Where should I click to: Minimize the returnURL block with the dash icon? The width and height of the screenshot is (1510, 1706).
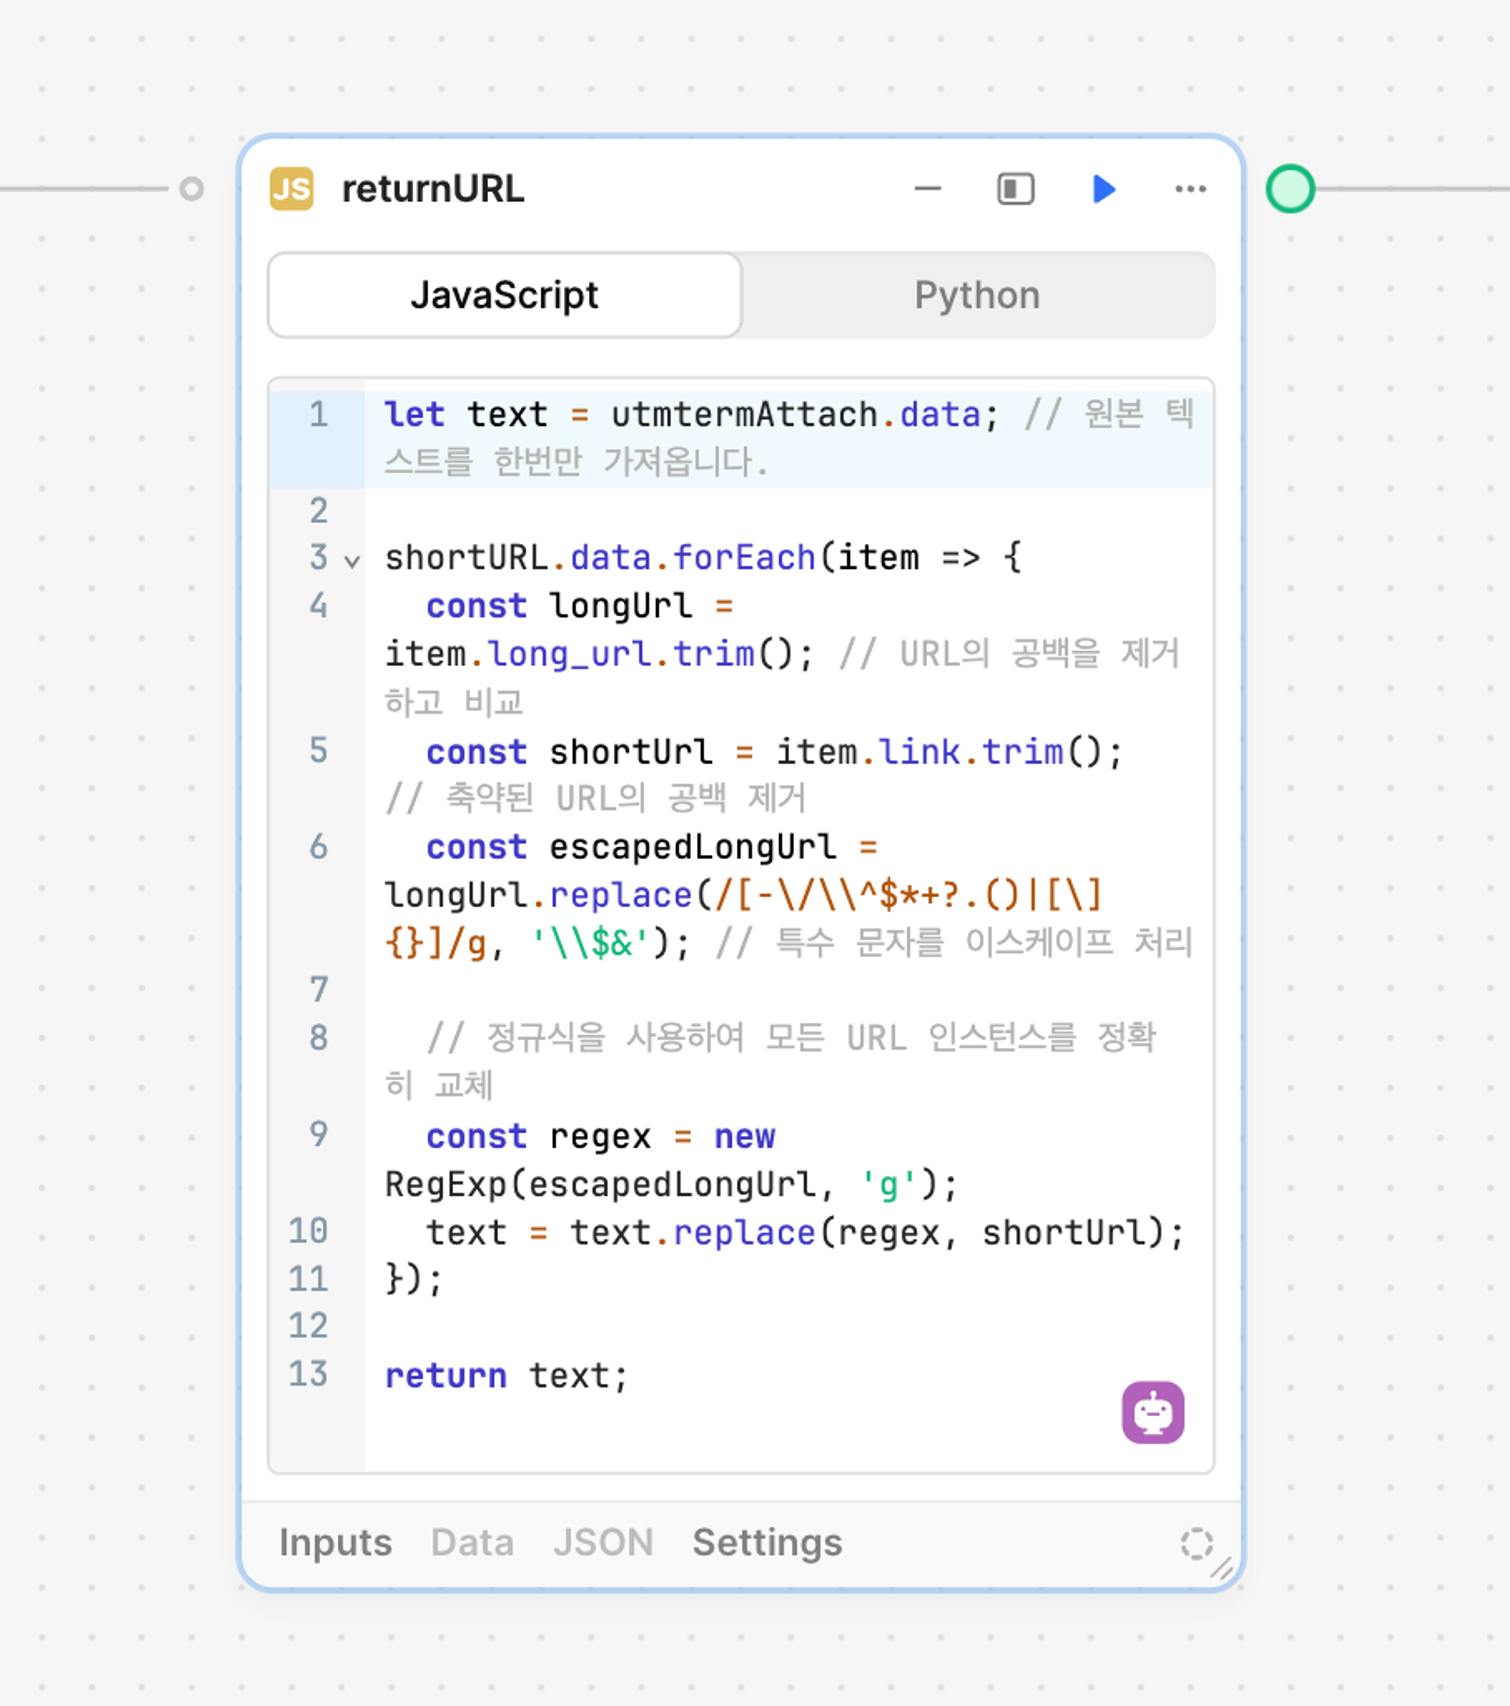[928, 189]
